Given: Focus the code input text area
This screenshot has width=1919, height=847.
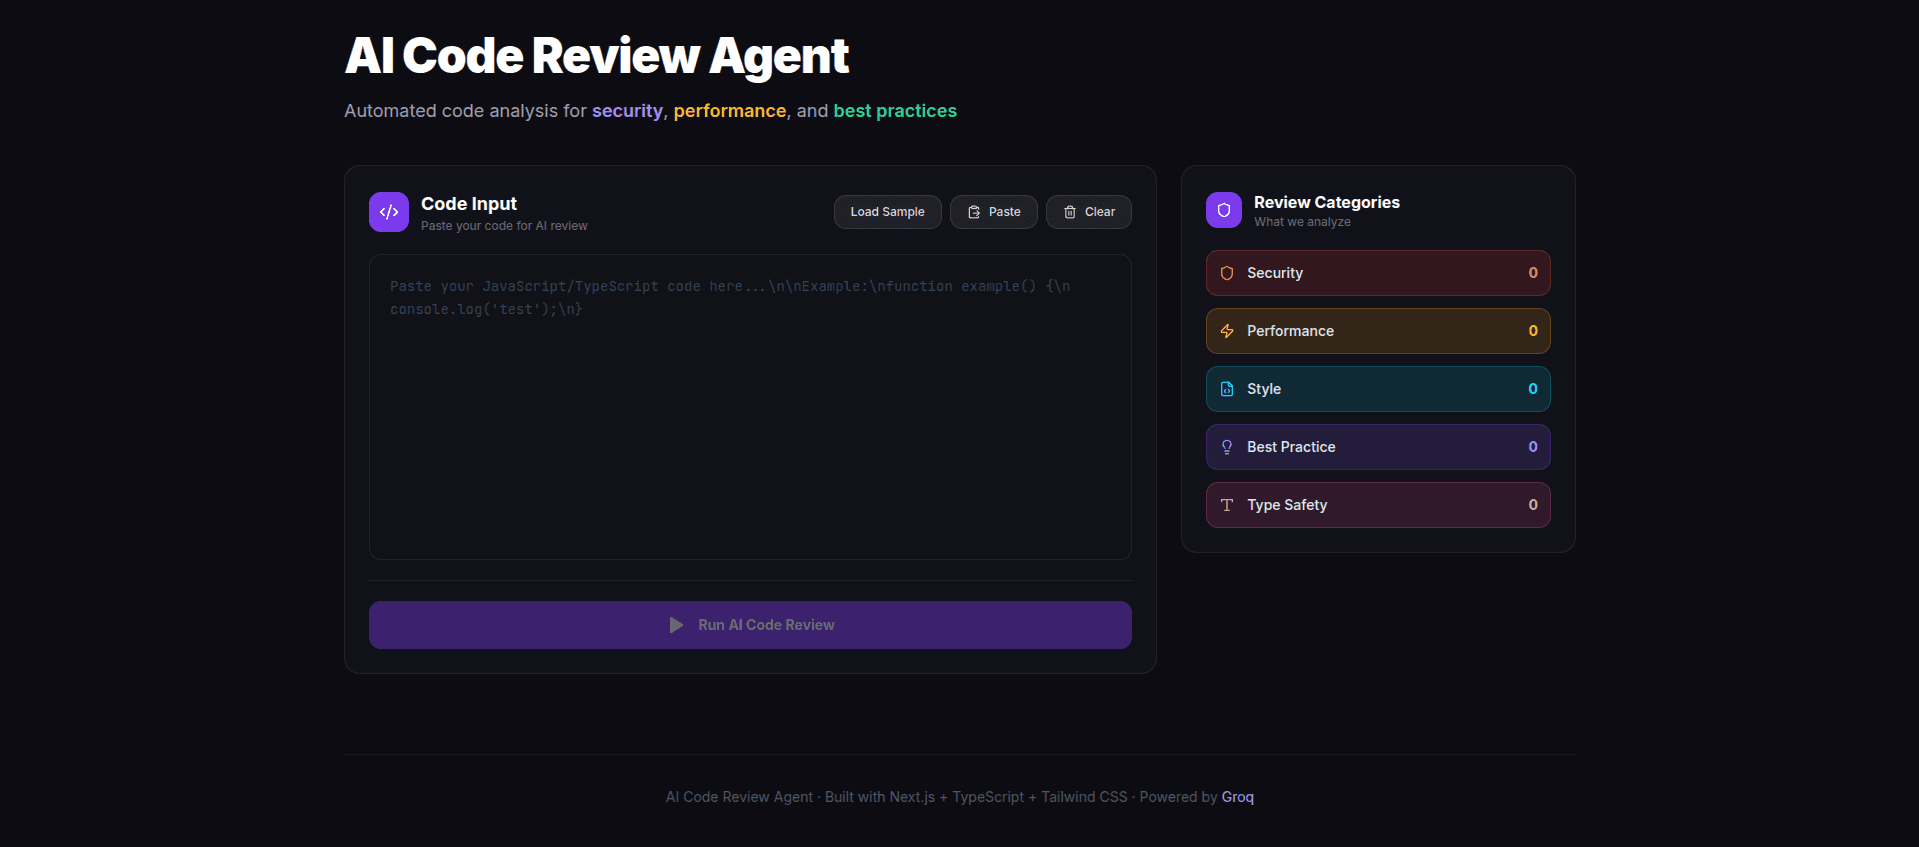Looking at the screenshot, I should point(750,407).
